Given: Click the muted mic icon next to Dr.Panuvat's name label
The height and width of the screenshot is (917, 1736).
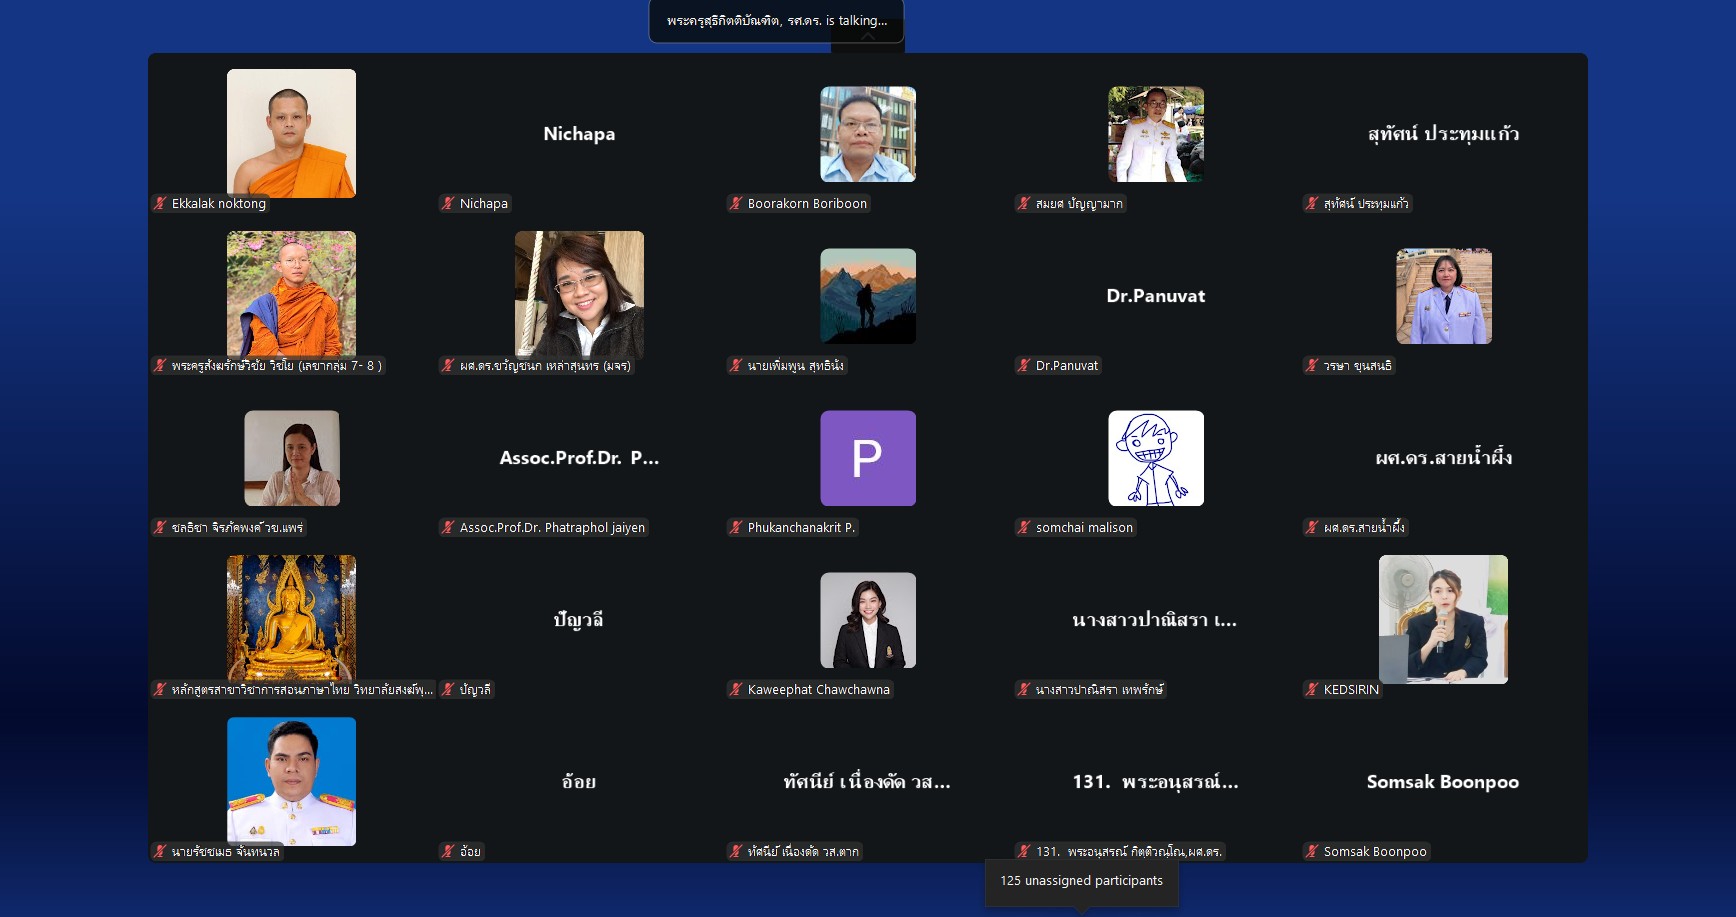Looking at the screenshot, I should pyautogui.click(x=1024, y=366).
